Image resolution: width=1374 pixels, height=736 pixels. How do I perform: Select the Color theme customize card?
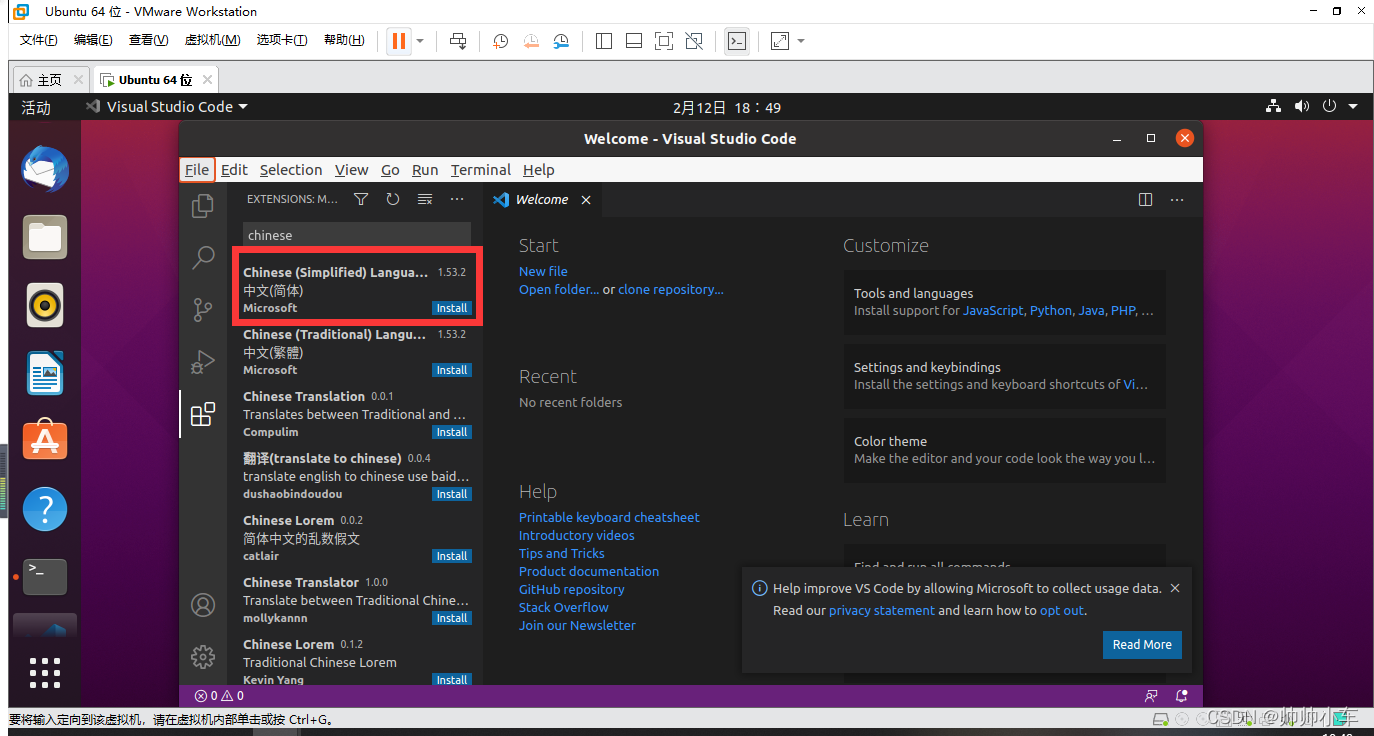point(1004,449)
